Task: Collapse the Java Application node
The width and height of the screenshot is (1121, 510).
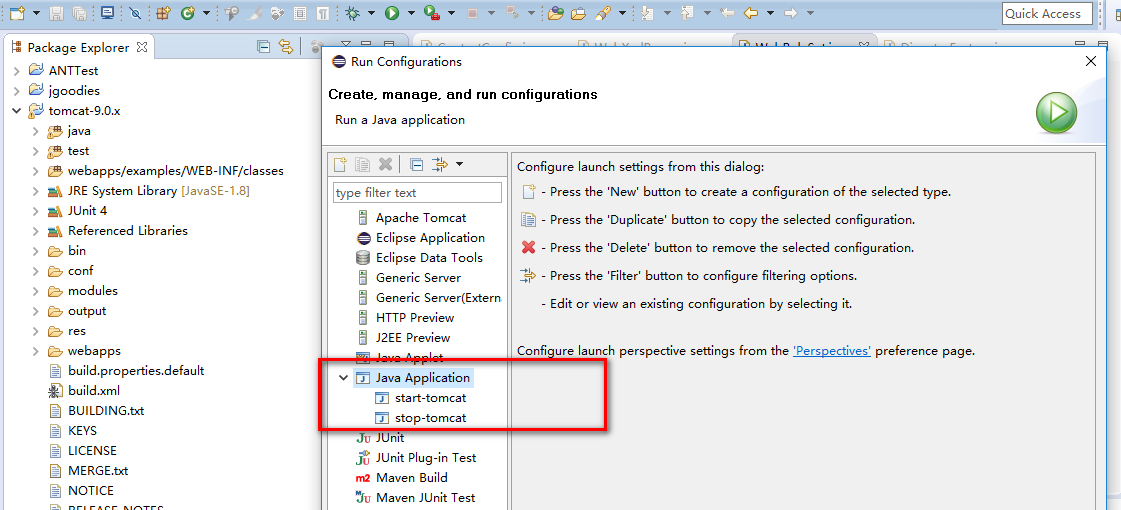Action: point(344,378)
